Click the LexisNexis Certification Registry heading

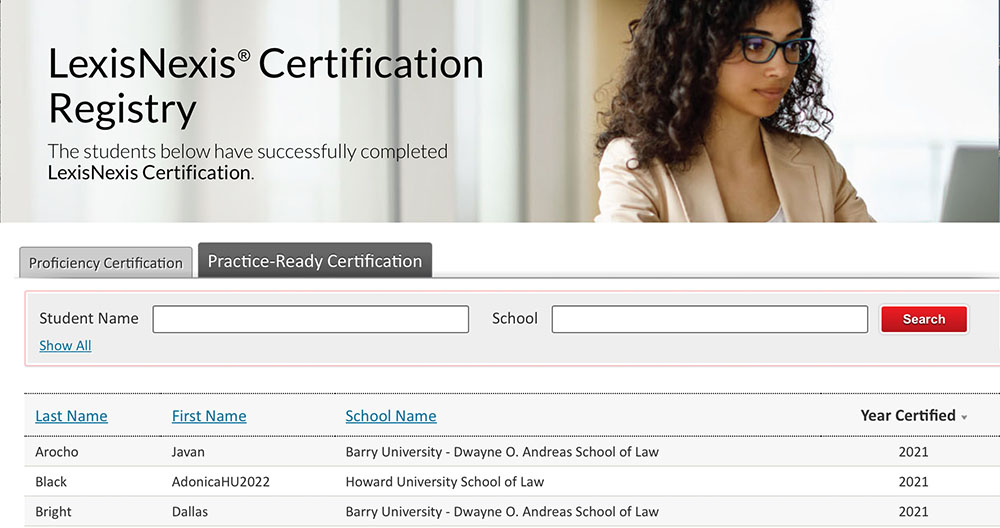click(265, 86)
